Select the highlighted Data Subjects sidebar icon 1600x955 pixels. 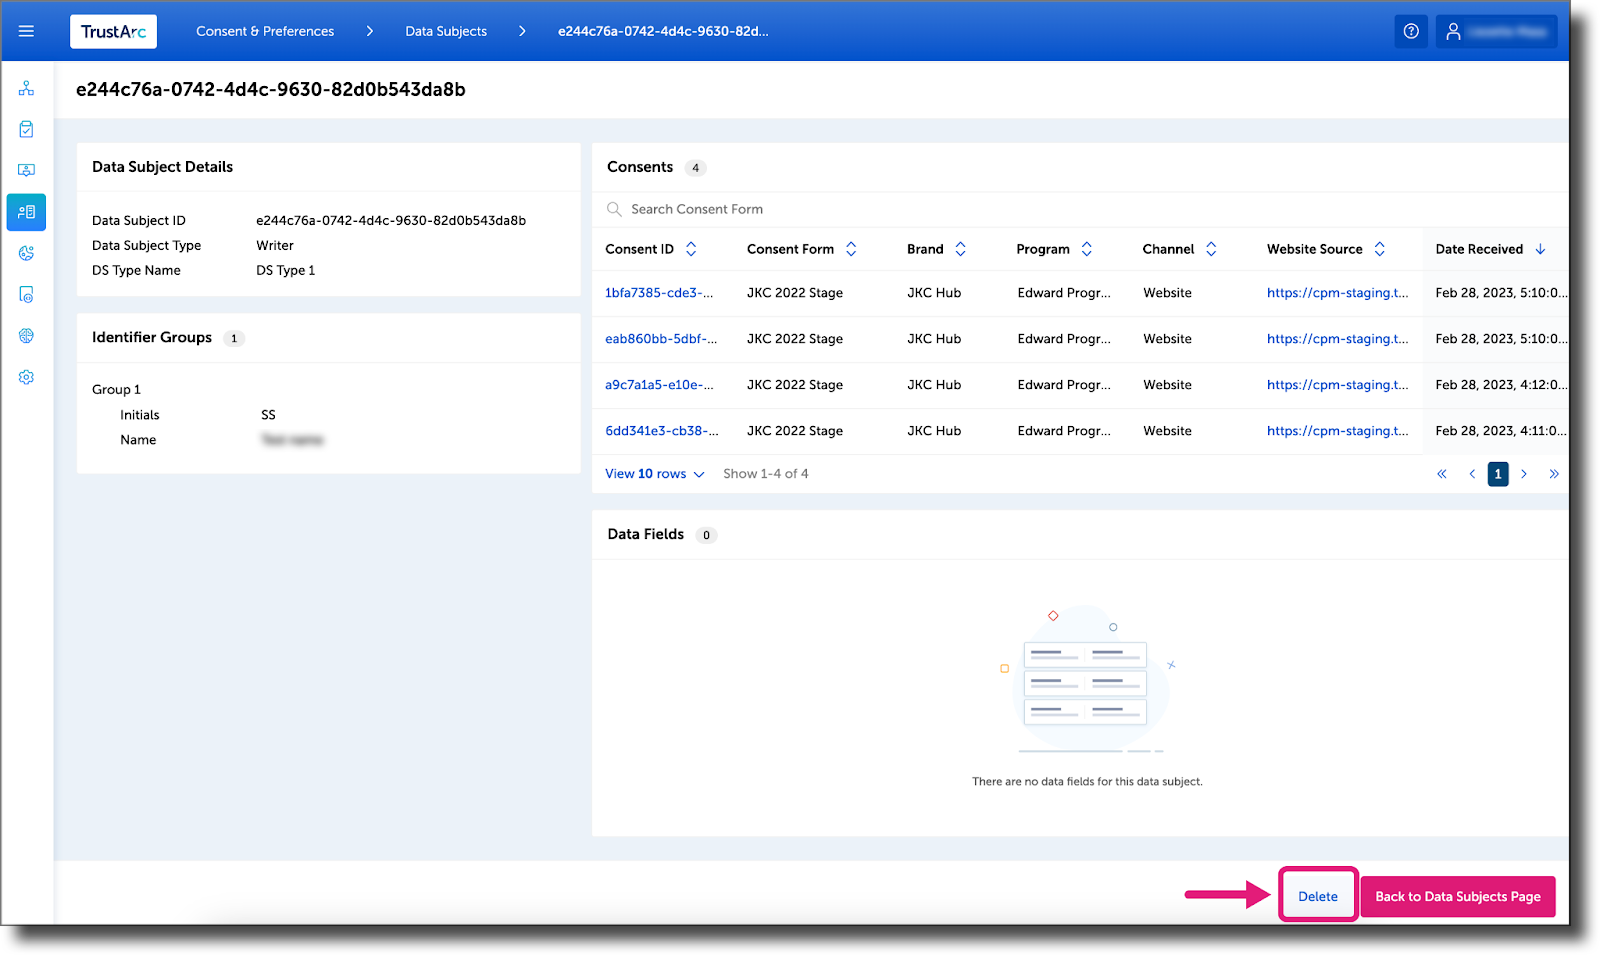[x=26, y=212]
